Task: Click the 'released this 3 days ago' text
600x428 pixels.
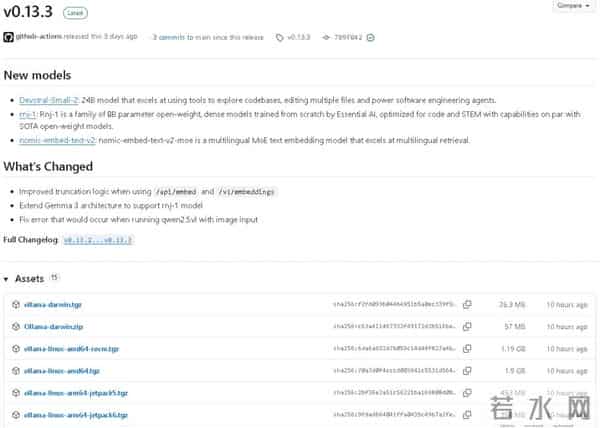Action: coord(100,37)
